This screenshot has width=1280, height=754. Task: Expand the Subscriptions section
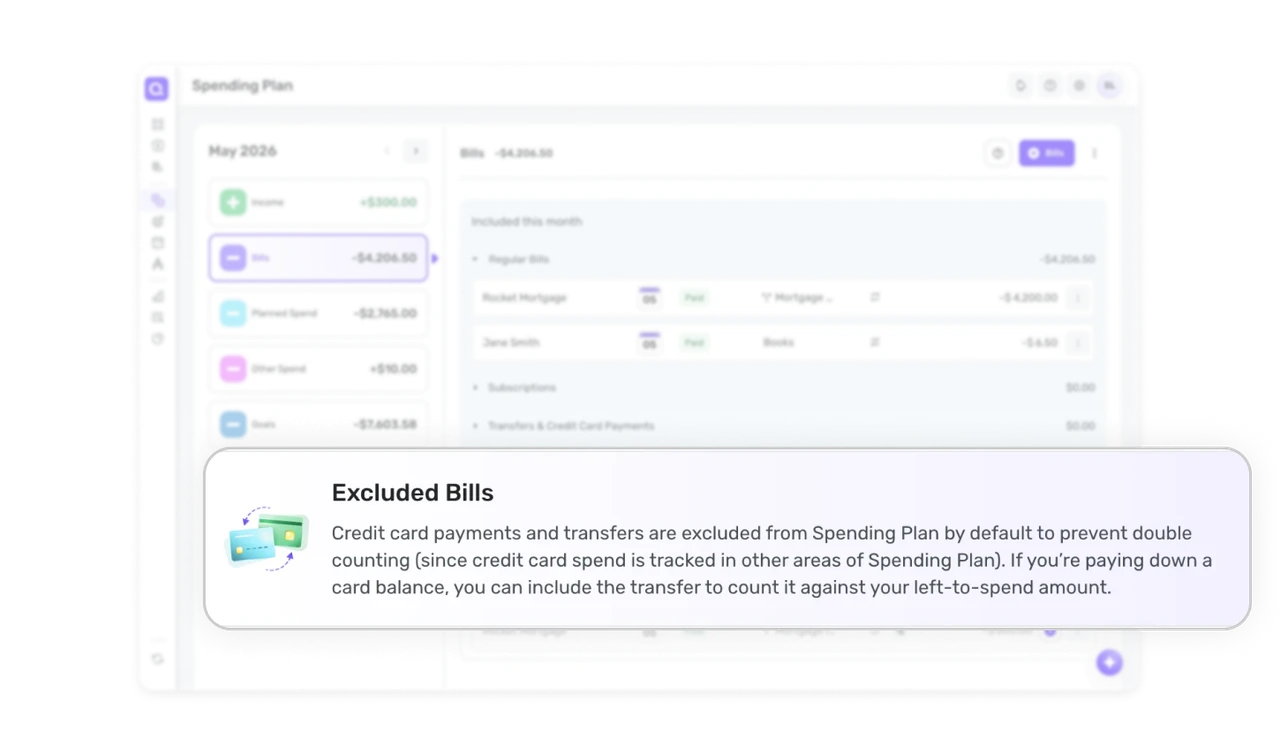tap(476, 387)
